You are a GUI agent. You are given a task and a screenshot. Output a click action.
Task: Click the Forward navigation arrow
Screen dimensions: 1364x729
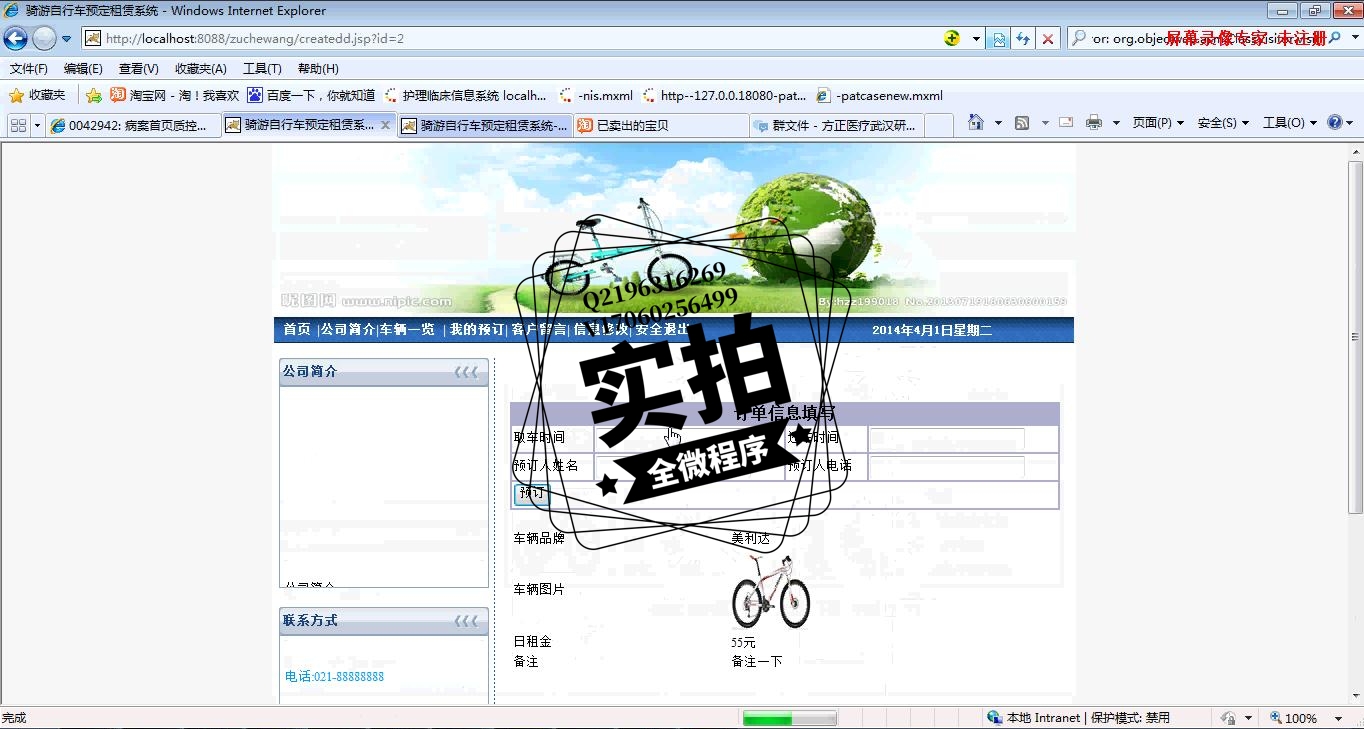[44, 39]
